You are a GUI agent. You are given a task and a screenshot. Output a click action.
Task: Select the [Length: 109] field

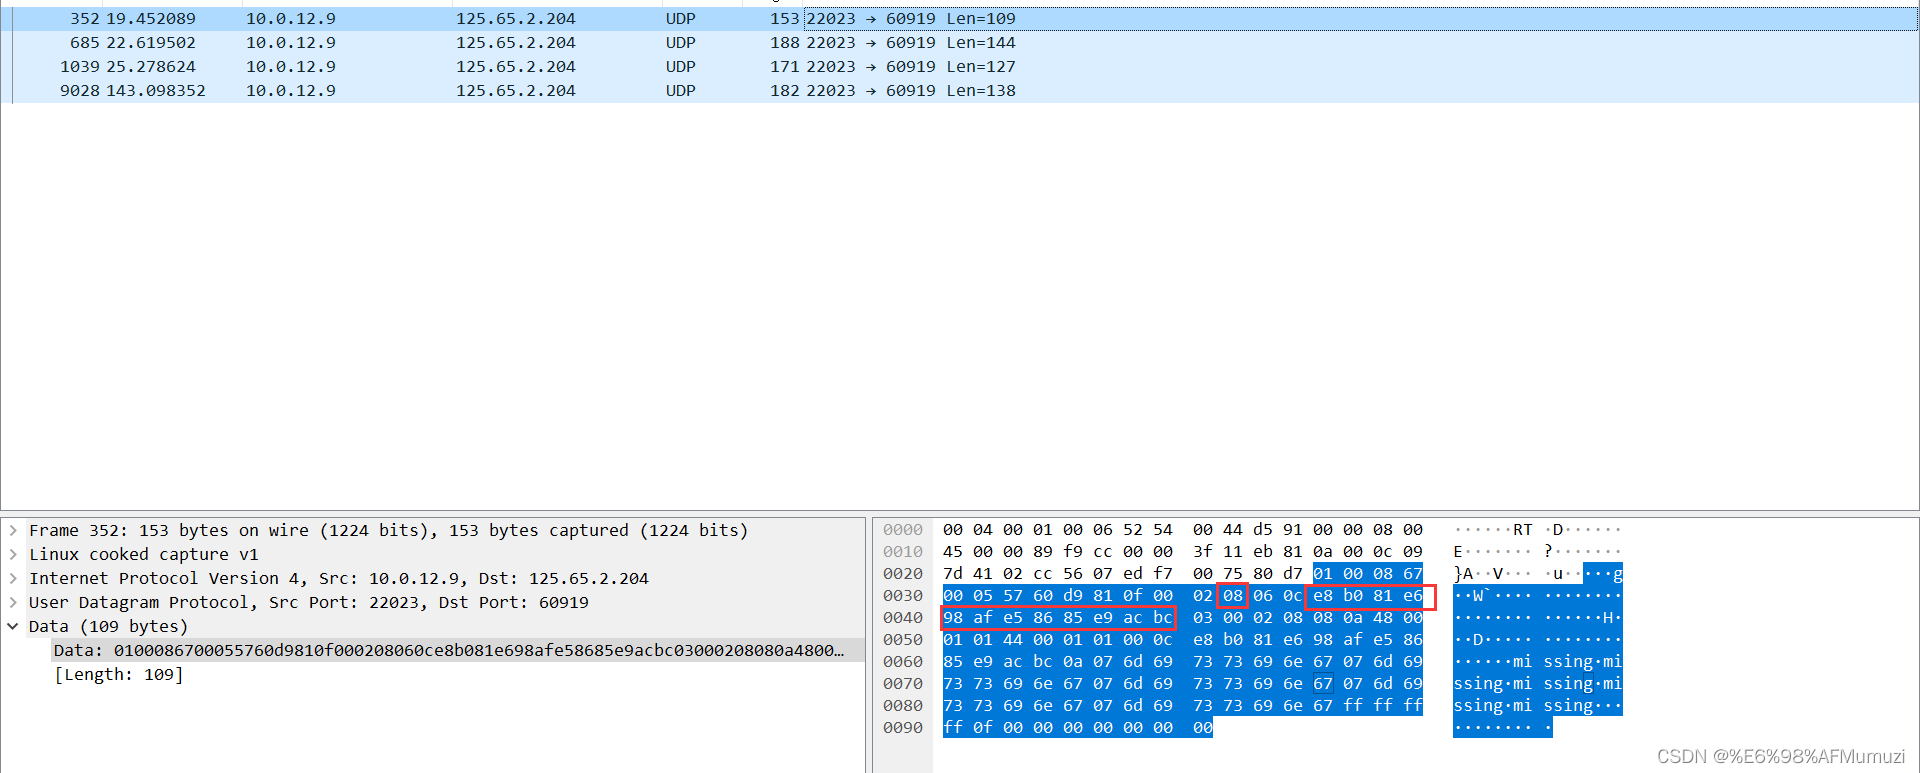tap(119, 675)
